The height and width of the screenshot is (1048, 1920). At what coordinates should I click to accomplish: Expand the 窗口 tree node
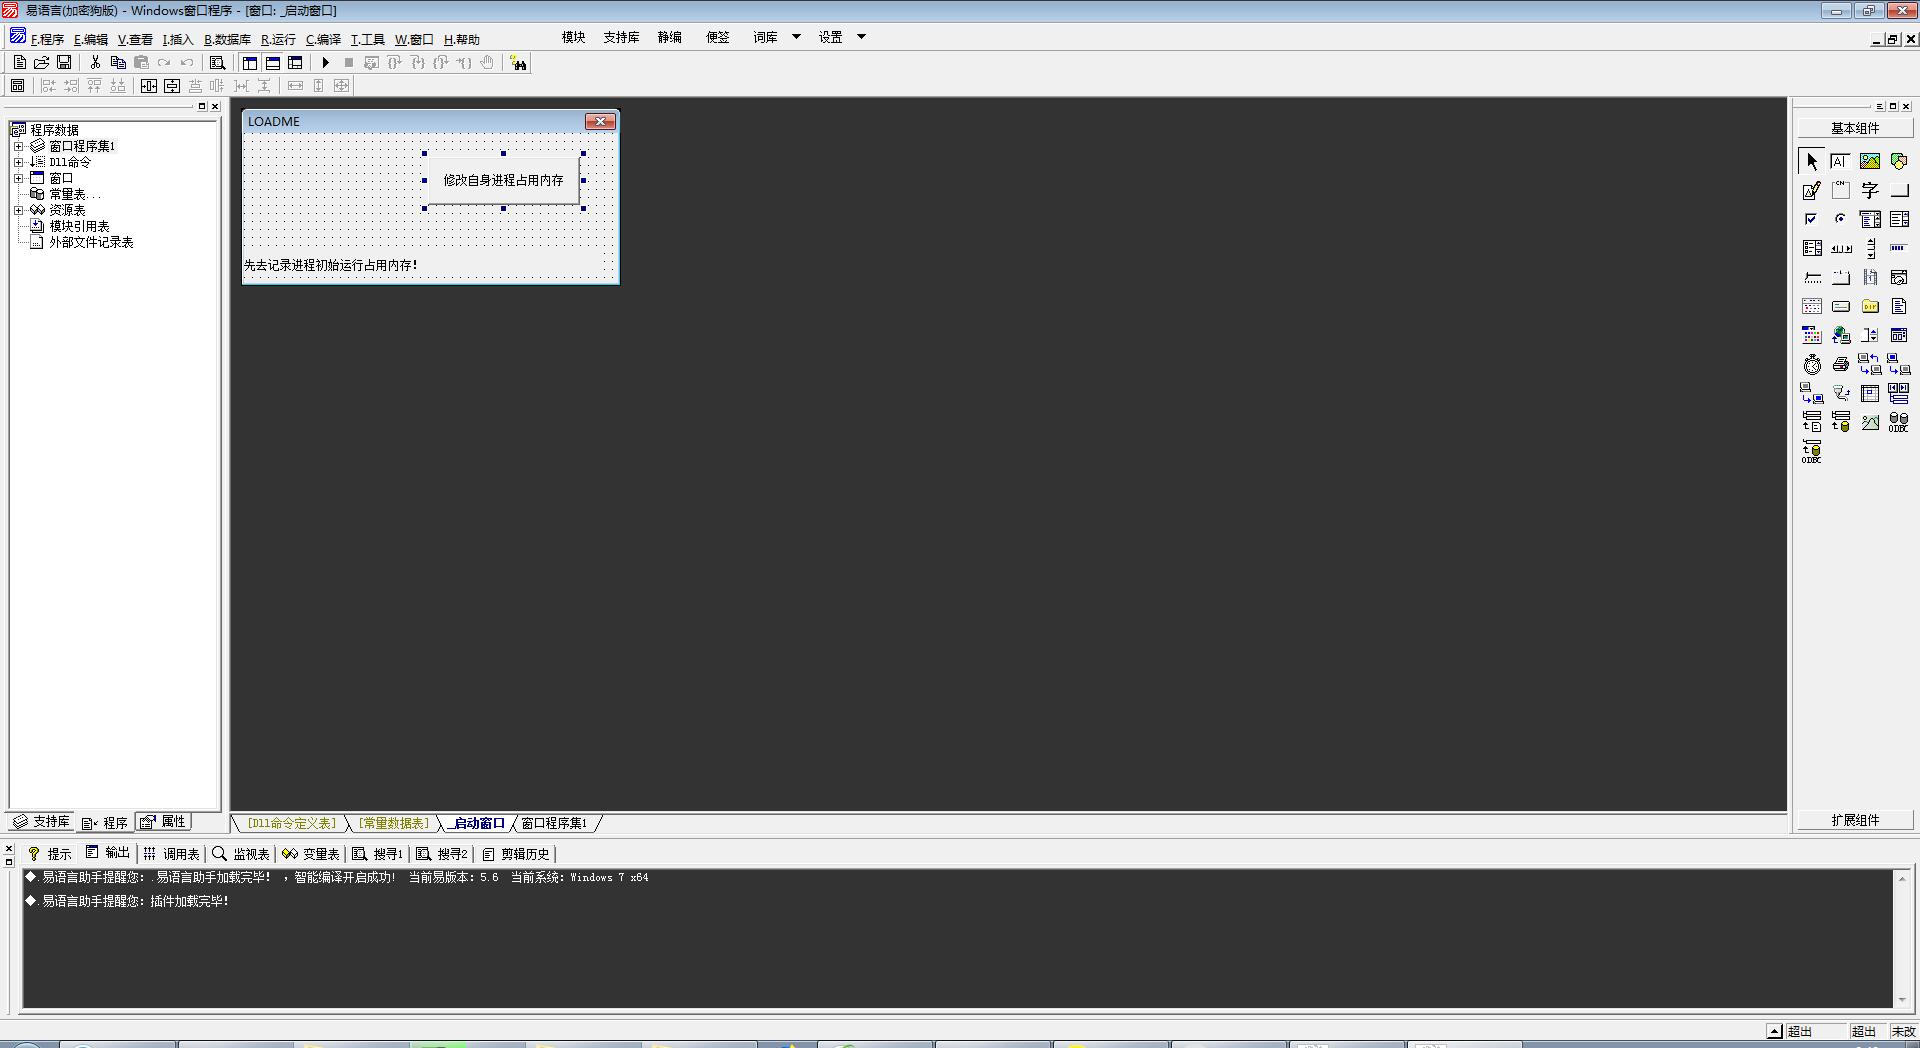coord(18,178)
